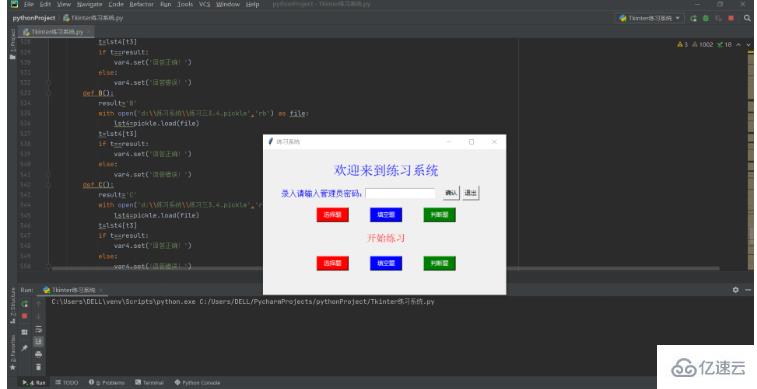Image resolution: width=757 pixels, height=389 pixels.
Task: Open the VCS menu
Action: [204, 4]
